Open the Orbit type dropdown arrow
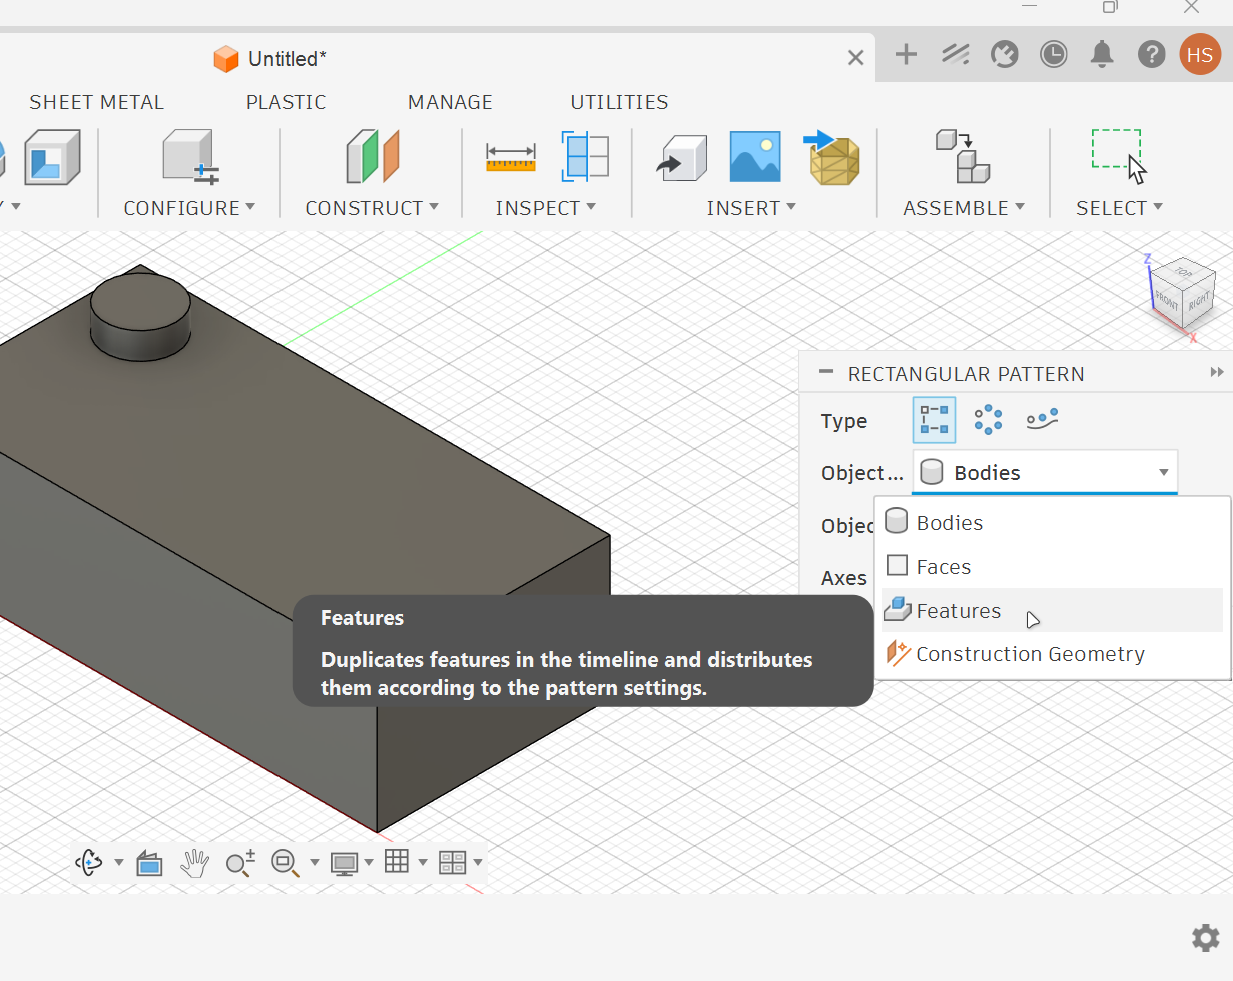This screenshot has width=1233, height=981. [119, 862]
